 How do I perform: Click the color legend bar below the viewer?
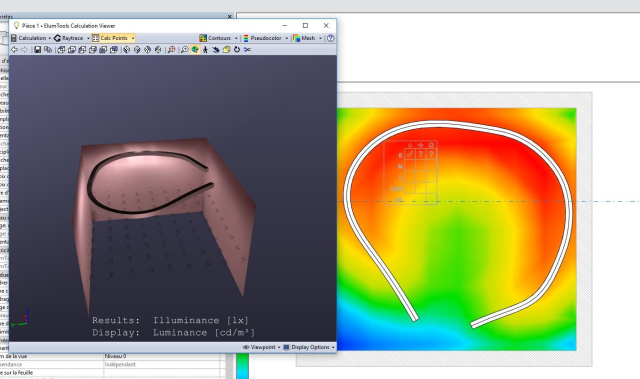[242, 366]
